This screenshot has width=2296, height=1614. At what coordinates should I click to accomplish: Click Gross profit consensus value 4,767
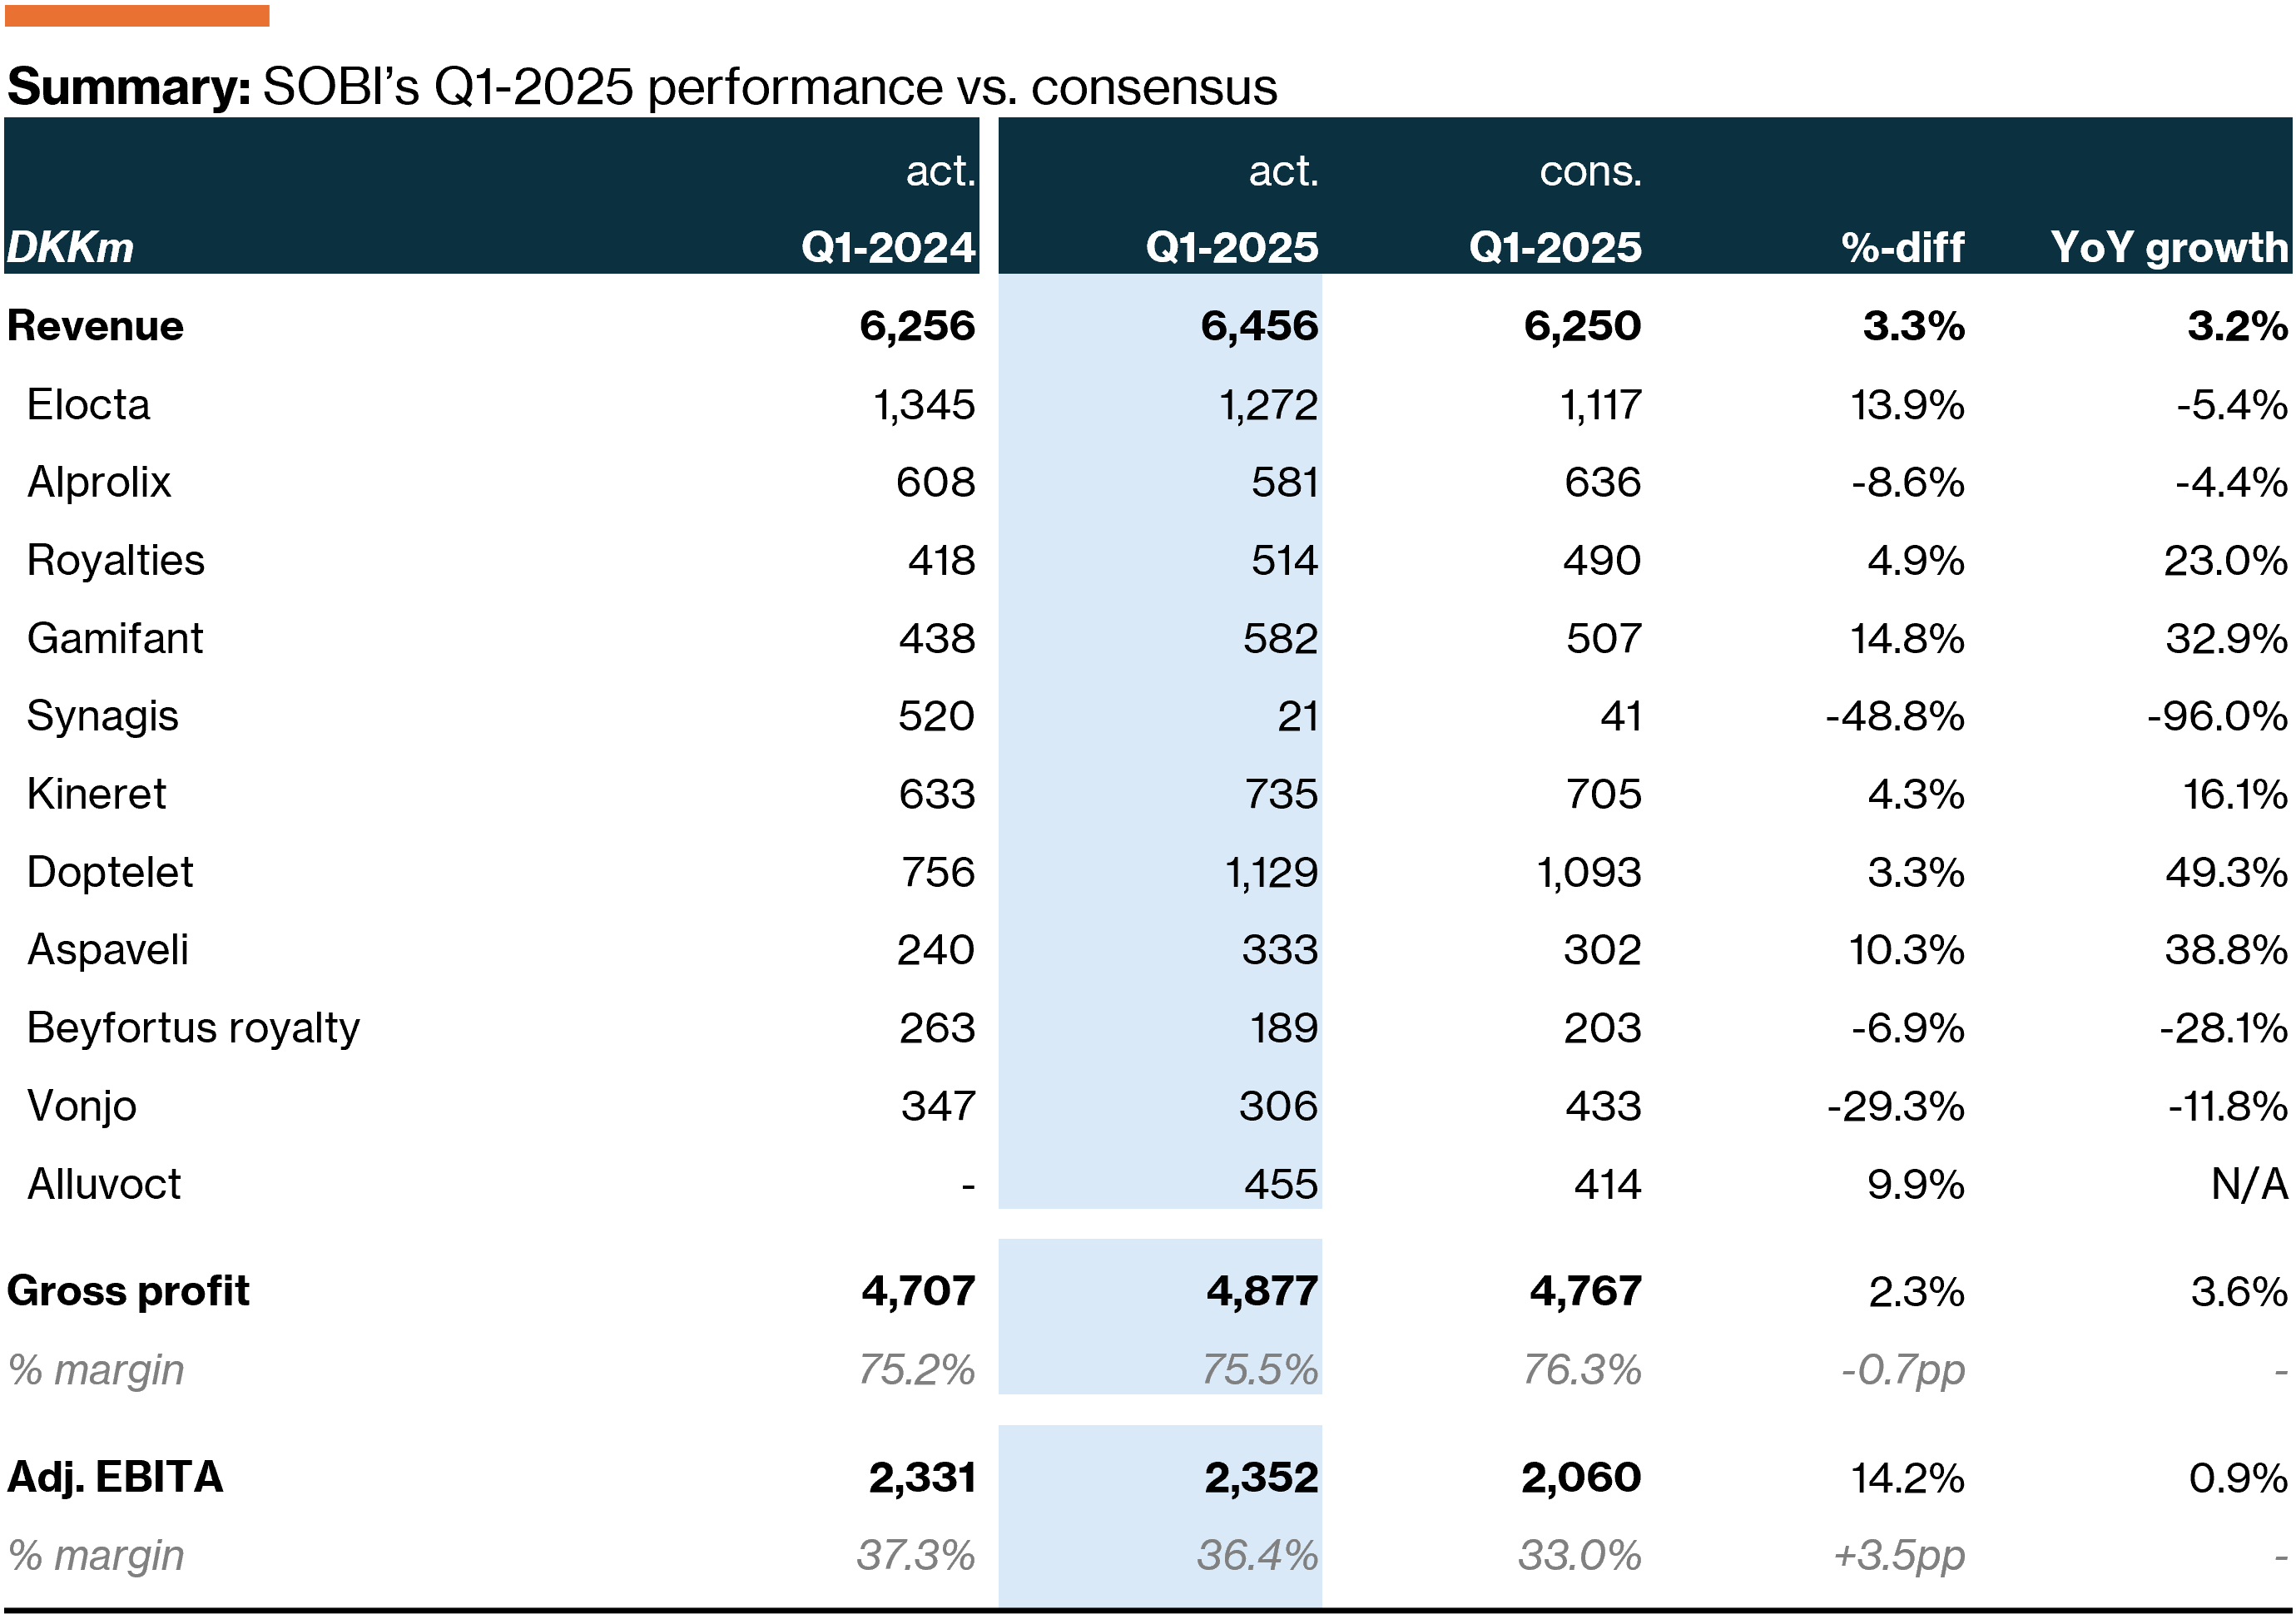tap(1586, 1291)
